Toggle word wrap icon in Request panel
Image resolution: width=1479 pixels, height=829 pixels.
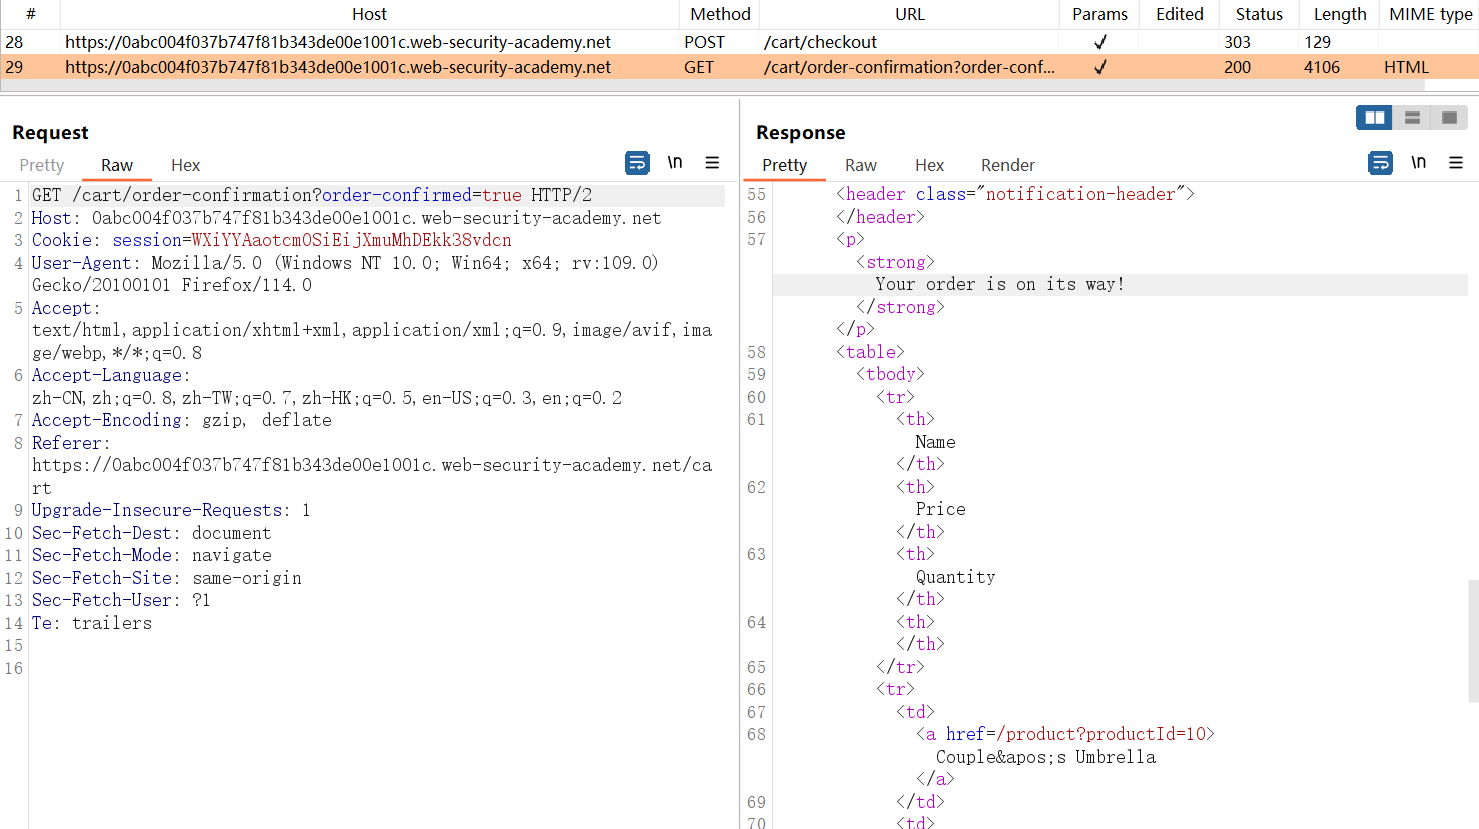pos(637,163)
